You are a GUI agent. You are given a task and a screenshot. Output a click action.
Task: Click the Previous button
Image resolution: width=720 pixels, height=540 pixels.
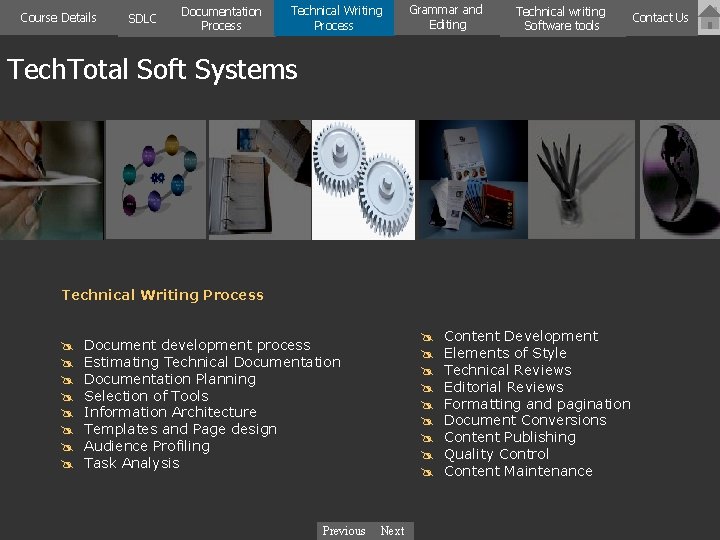344,531
